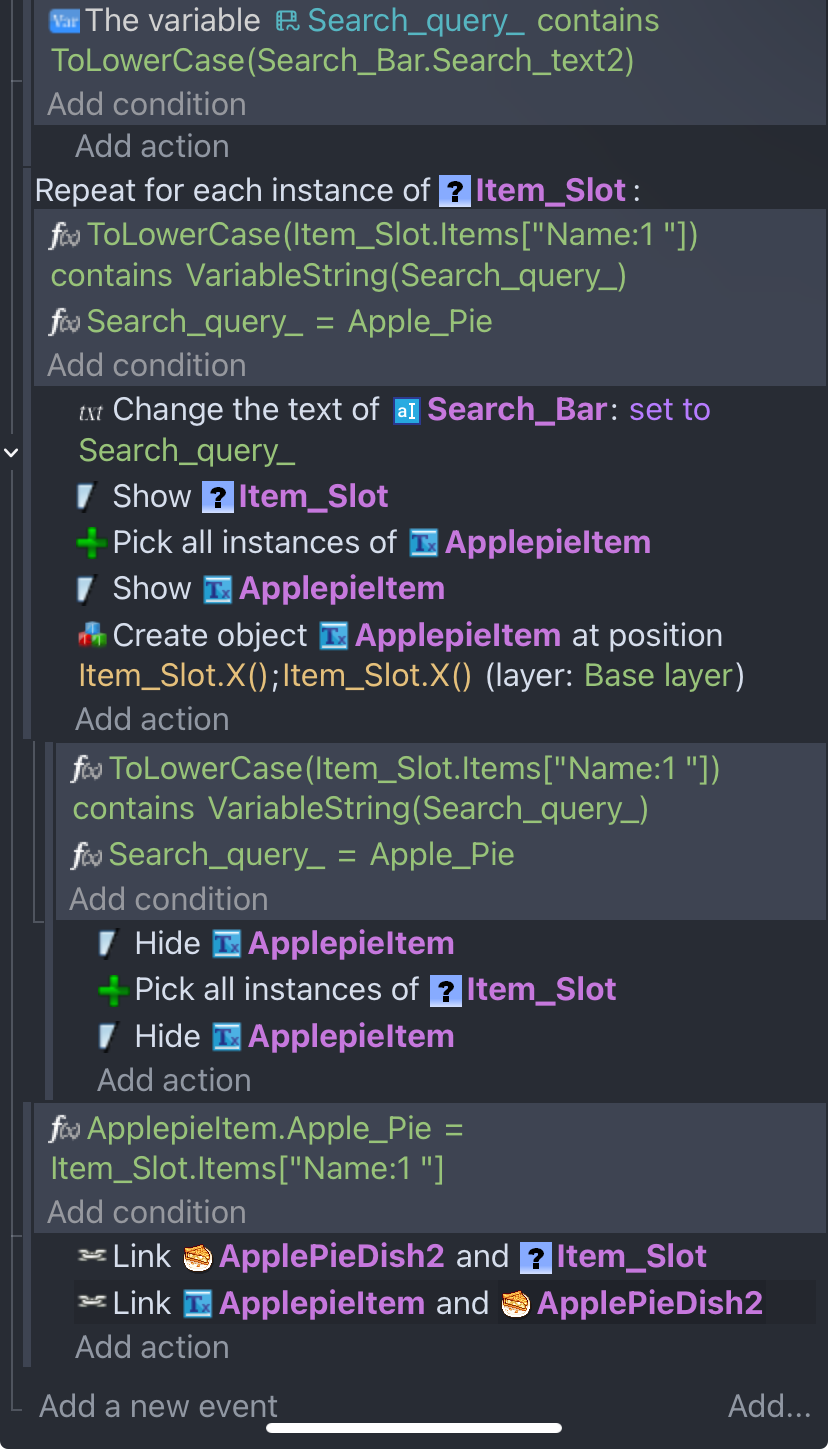Open the Add... dropdown at bottom right
This screenshot has width=828, height=1449.
768,1406
